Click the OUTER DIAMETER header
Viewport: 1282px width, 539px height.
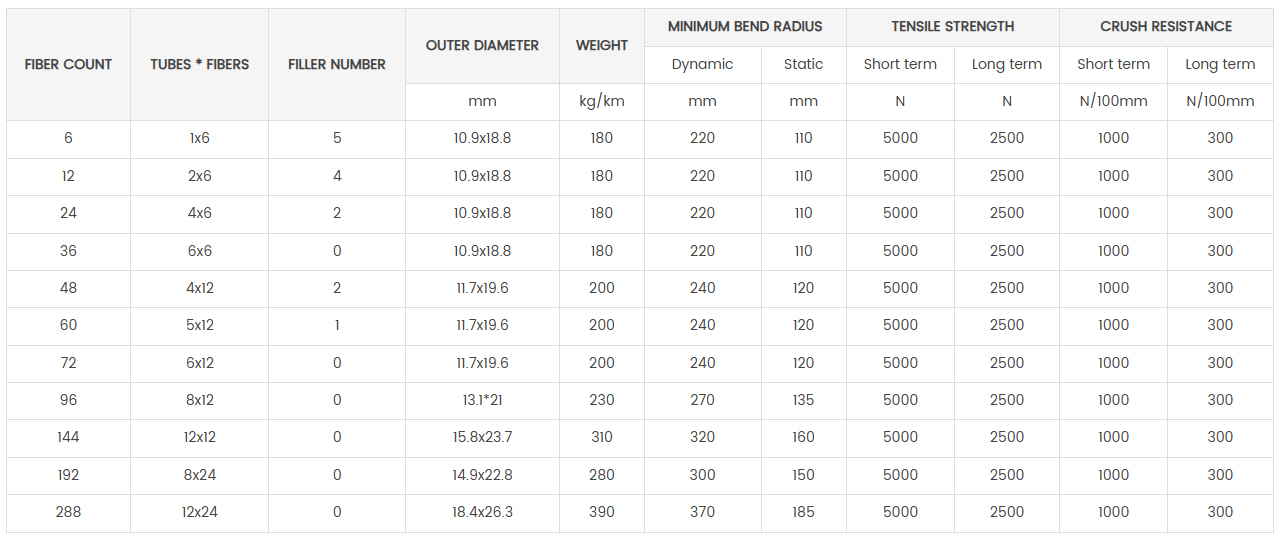click(x=482, y=46)
